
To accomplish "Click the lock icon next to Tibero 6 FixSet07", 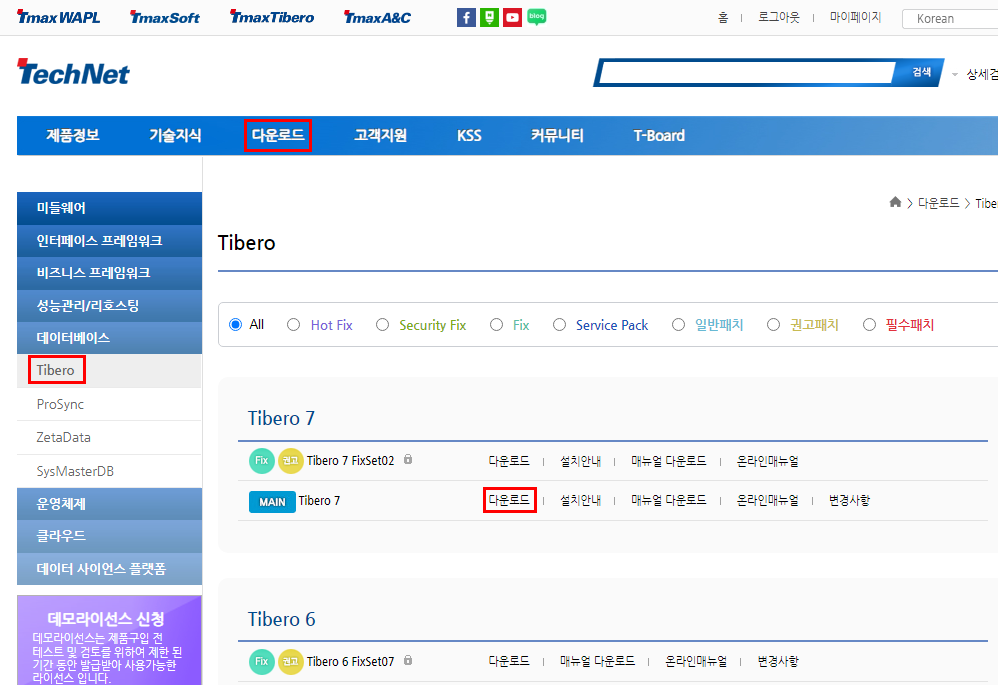I will coord(408,660).
